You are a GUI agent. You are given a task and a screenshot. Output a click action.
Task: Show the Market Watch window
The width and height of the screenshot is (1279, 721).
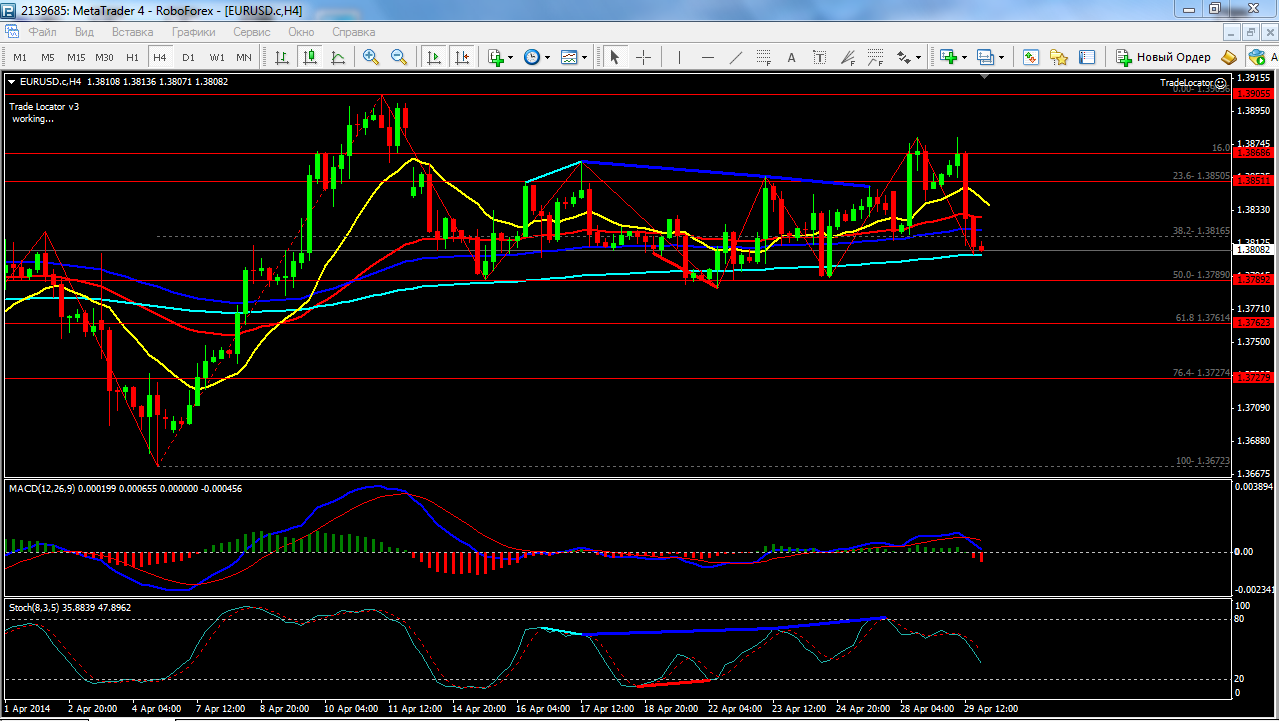(x=1030, y=57)
